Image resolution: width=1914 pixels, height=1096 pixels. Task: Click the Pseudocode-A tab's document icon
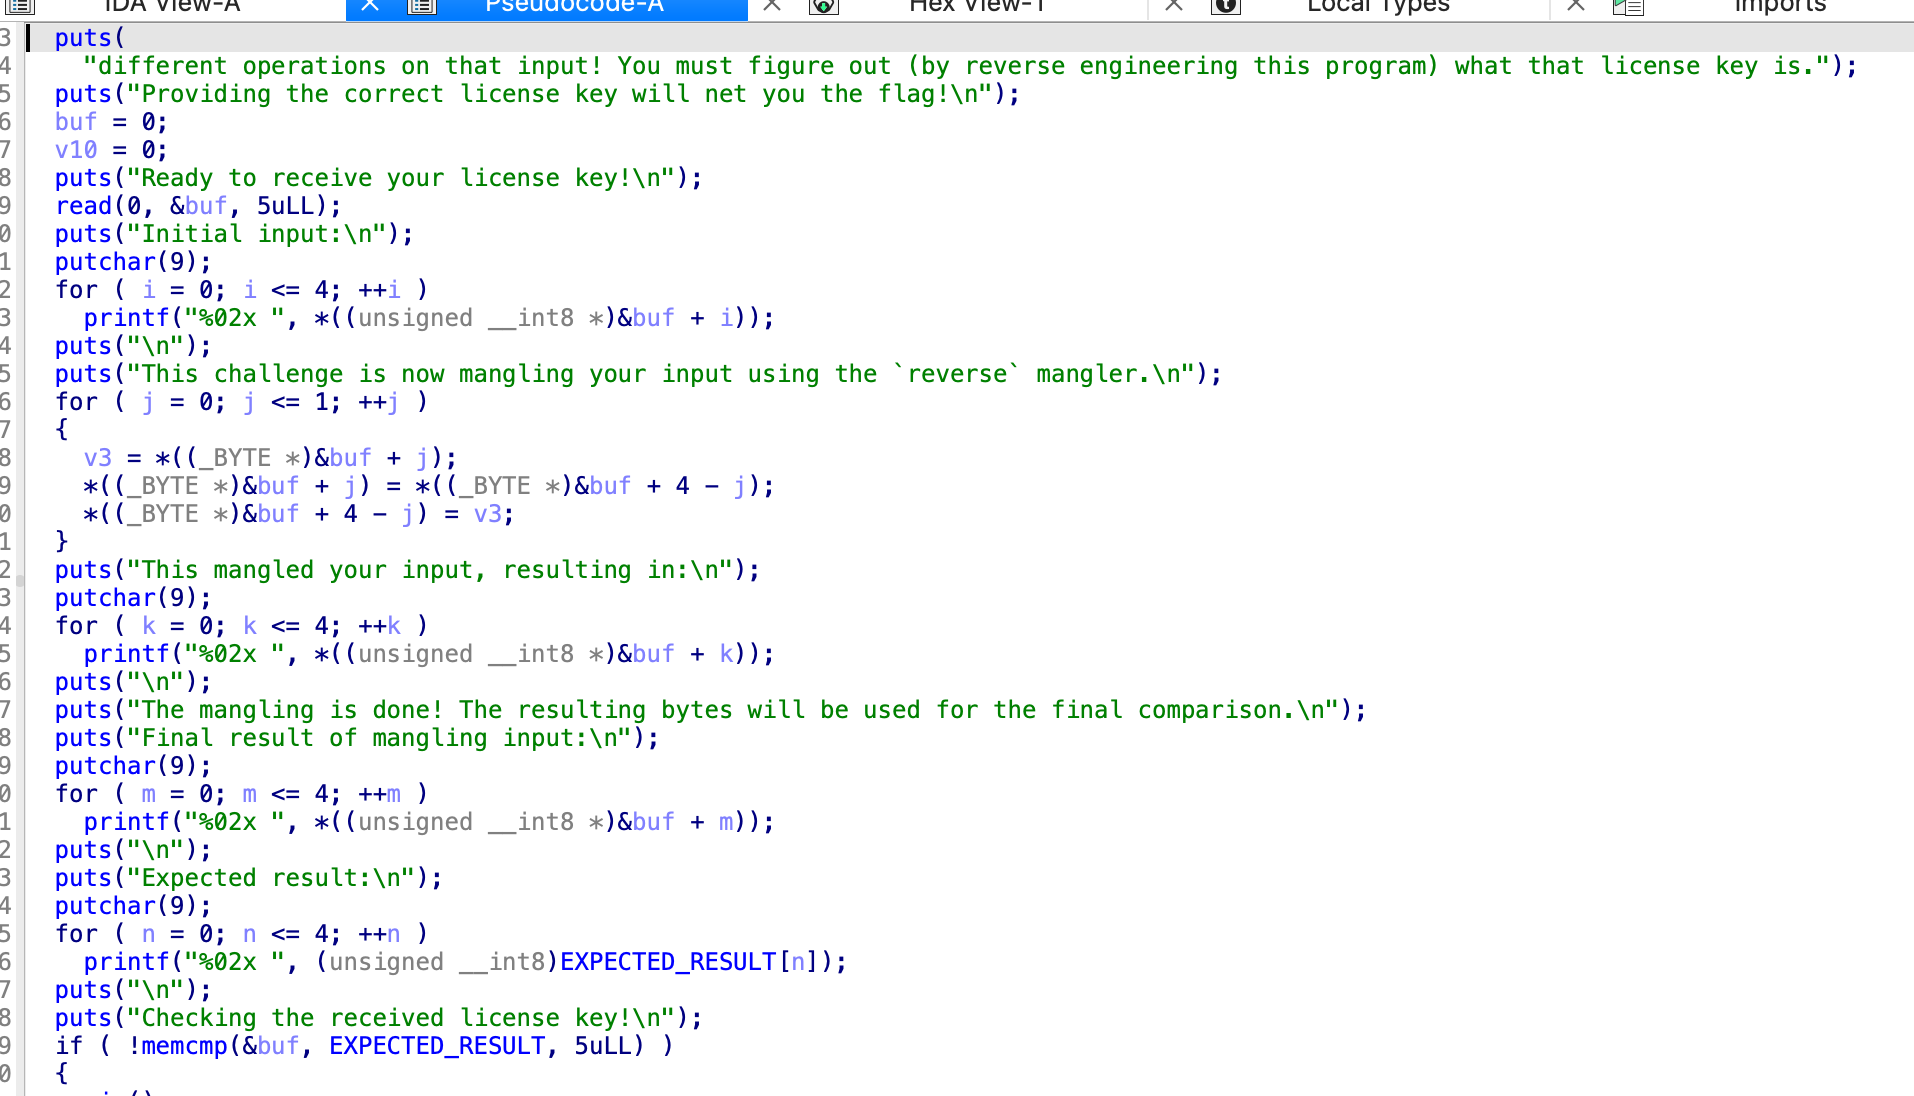pyautogui.click(x=422, y=6)
